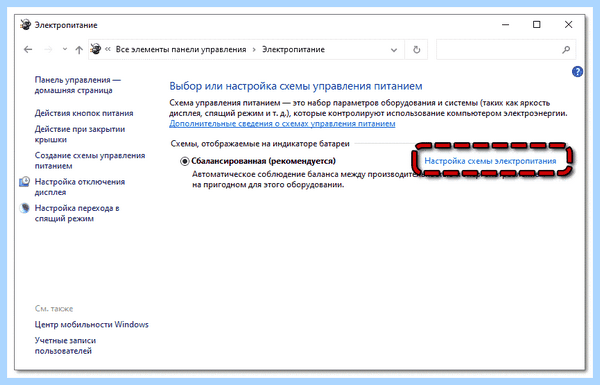Close the Электропитание window
600x385 pixels.
[x=568, y=25]
